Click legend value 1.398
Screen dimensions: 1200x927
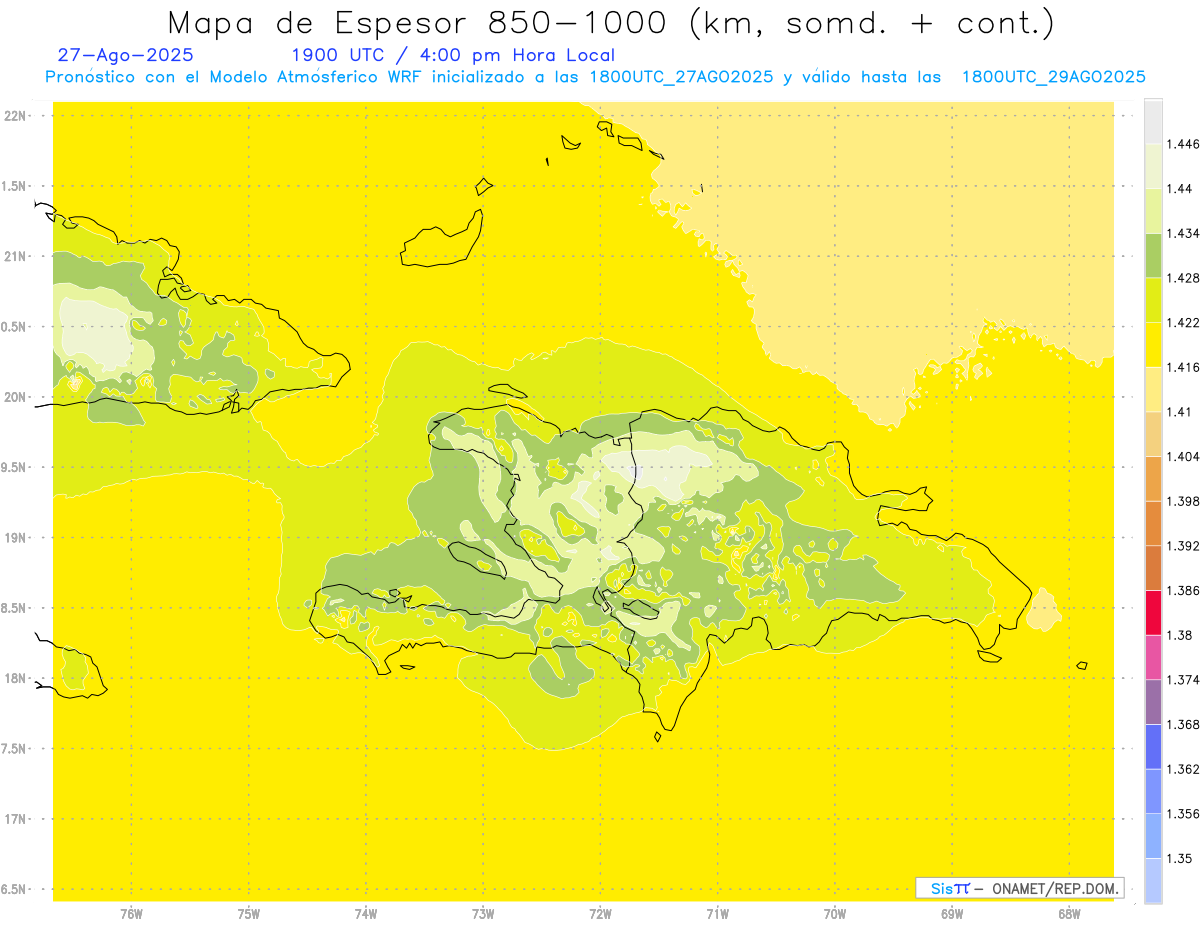[x=1184, y=501]
